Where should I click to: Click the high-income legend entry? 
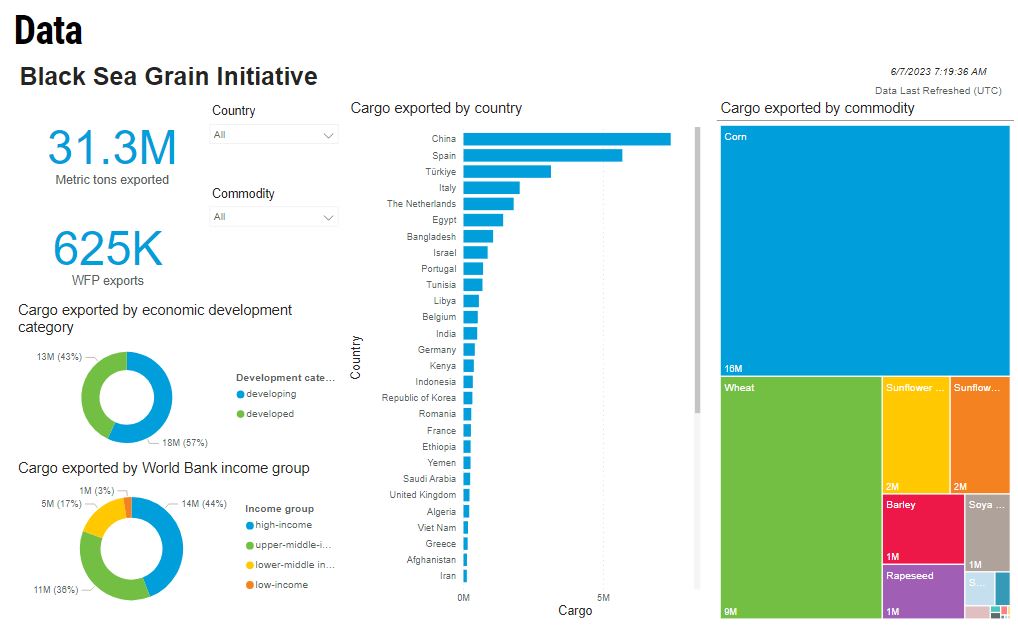coord(279,525)
